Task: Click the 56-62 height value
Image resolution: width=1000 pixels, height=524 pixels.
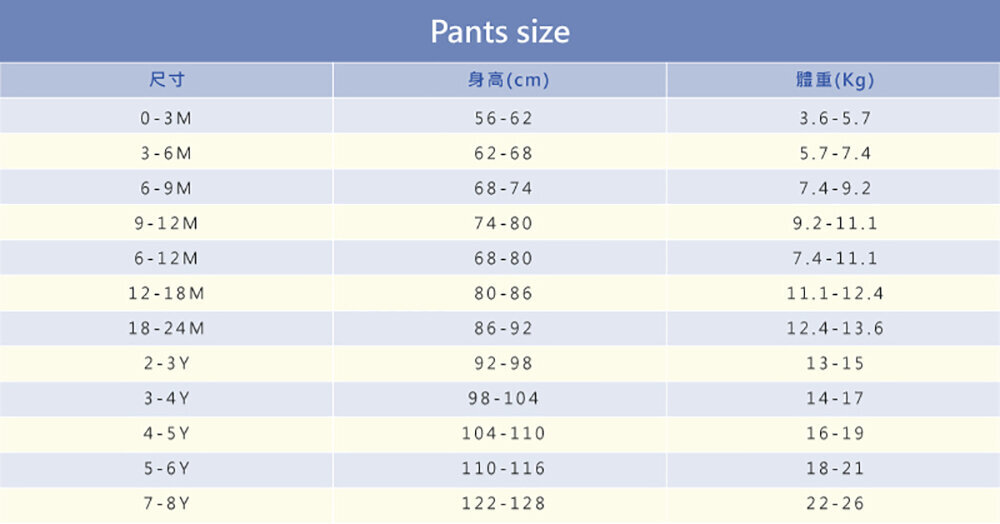Action: click(x=503, y=118)
